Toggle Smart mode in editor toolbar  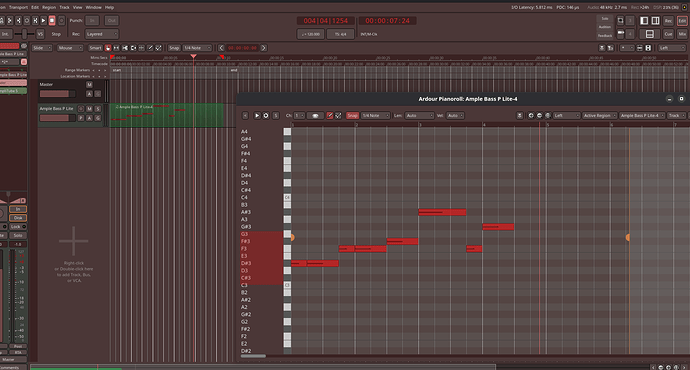95,48
